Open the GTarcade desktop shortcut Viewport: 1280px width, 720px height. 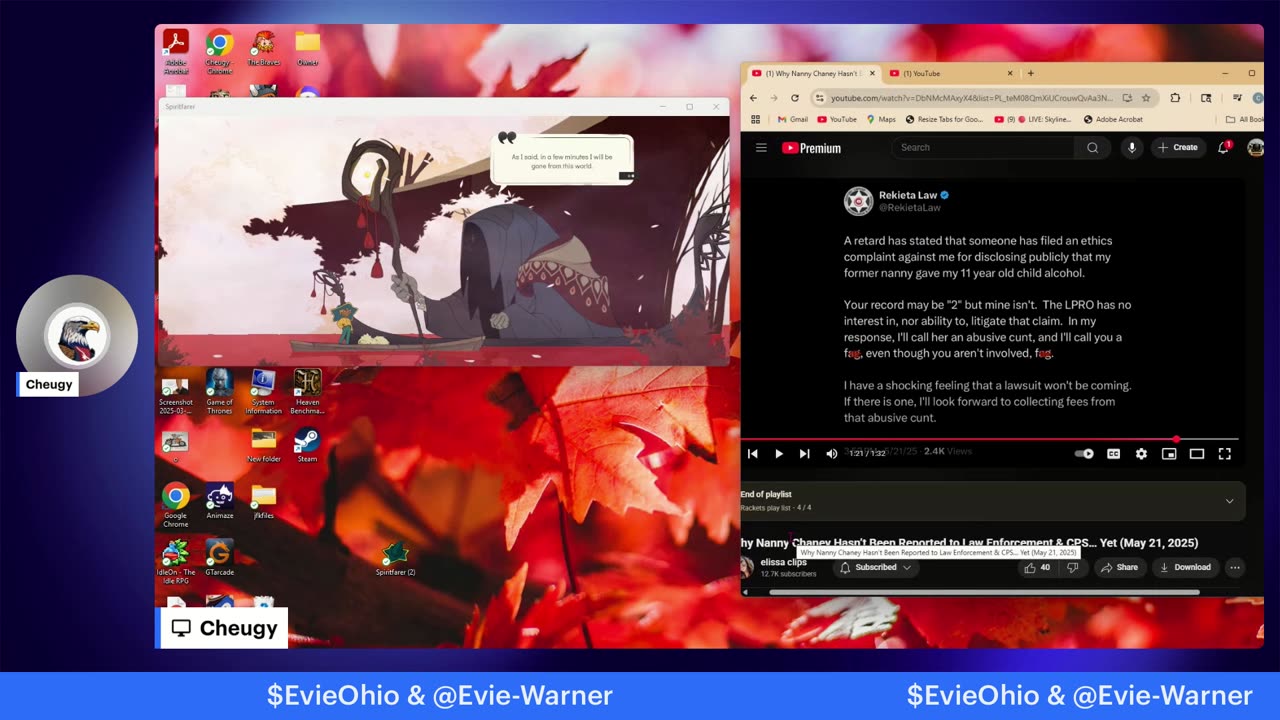pyautogui.click(x=219, y=558)
